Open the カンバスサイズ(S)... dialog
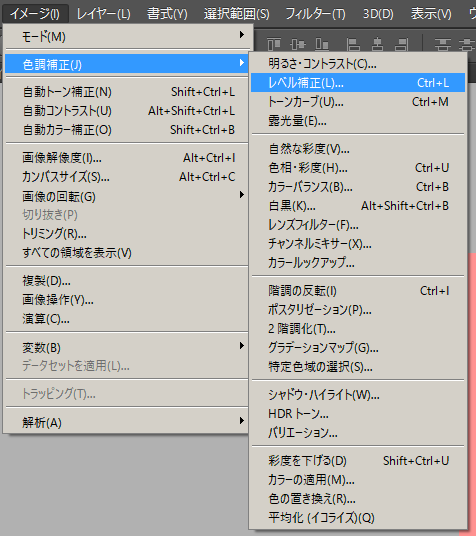The image size is (476, 536). point(127,177)
